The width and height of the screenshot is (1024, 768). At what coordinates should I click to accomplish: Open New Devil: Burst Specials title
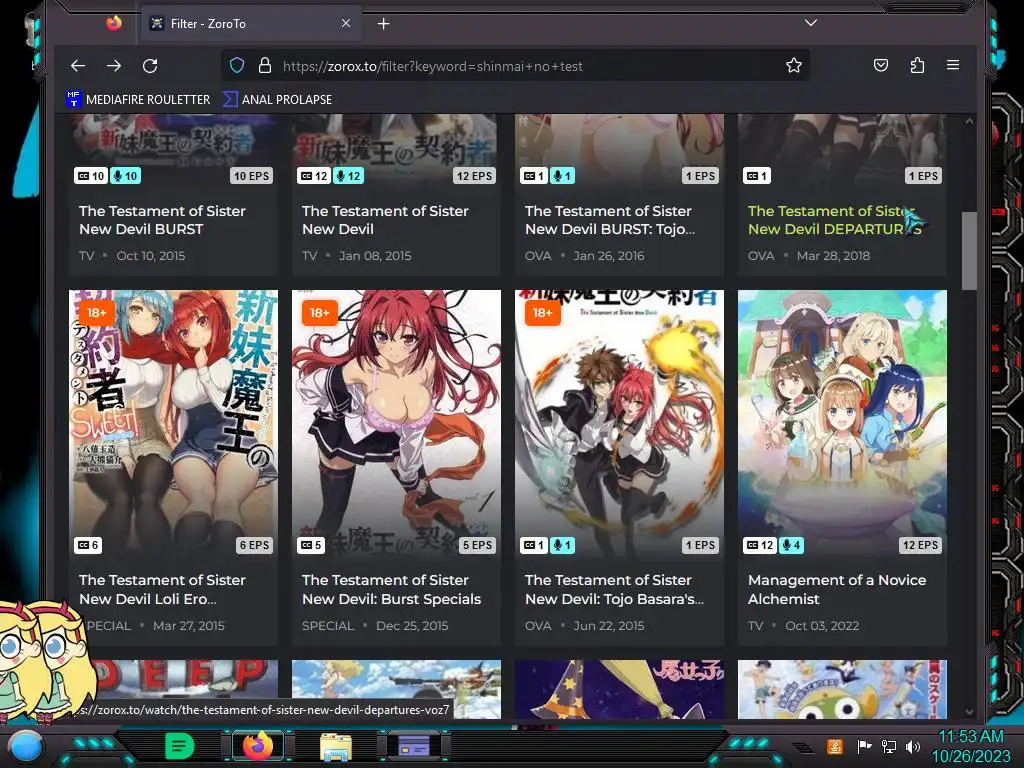391,589
